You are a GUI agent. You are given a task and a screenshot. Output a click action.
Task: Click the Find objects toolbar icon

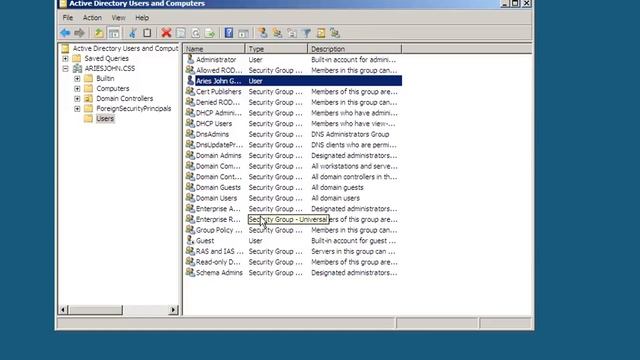click(x=321, y=33)
